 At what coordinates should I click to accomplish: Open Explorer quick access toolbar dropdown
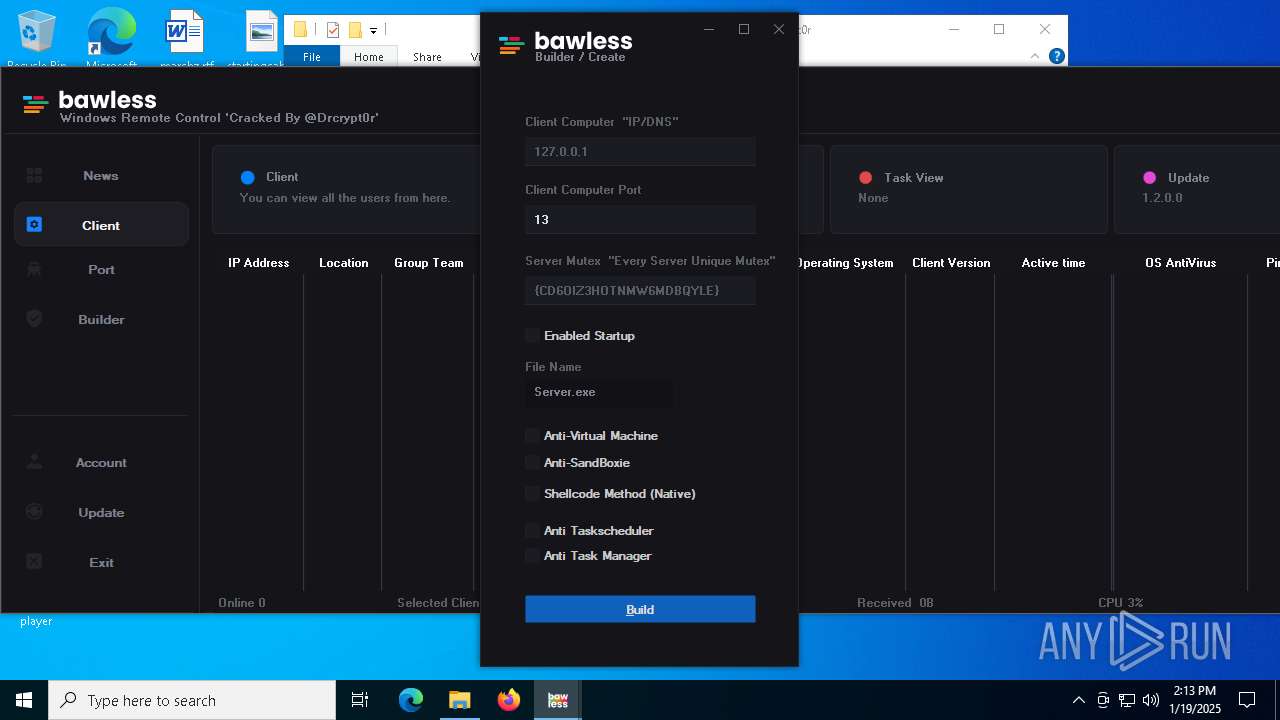pyautogui.click(x=373, y=30)
